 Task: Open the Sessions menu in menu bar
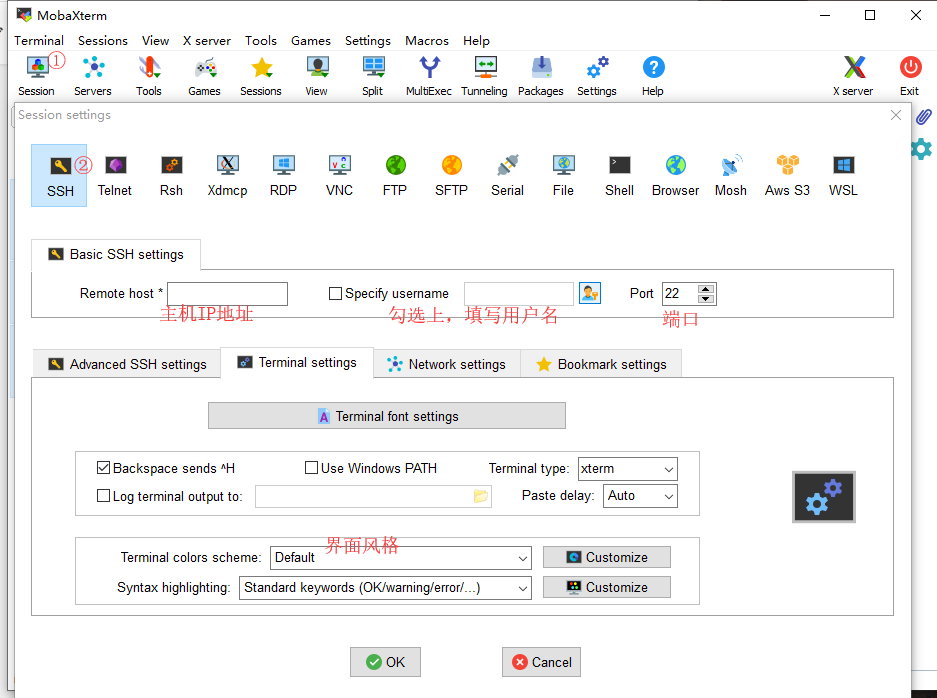[x=103, y=41]
